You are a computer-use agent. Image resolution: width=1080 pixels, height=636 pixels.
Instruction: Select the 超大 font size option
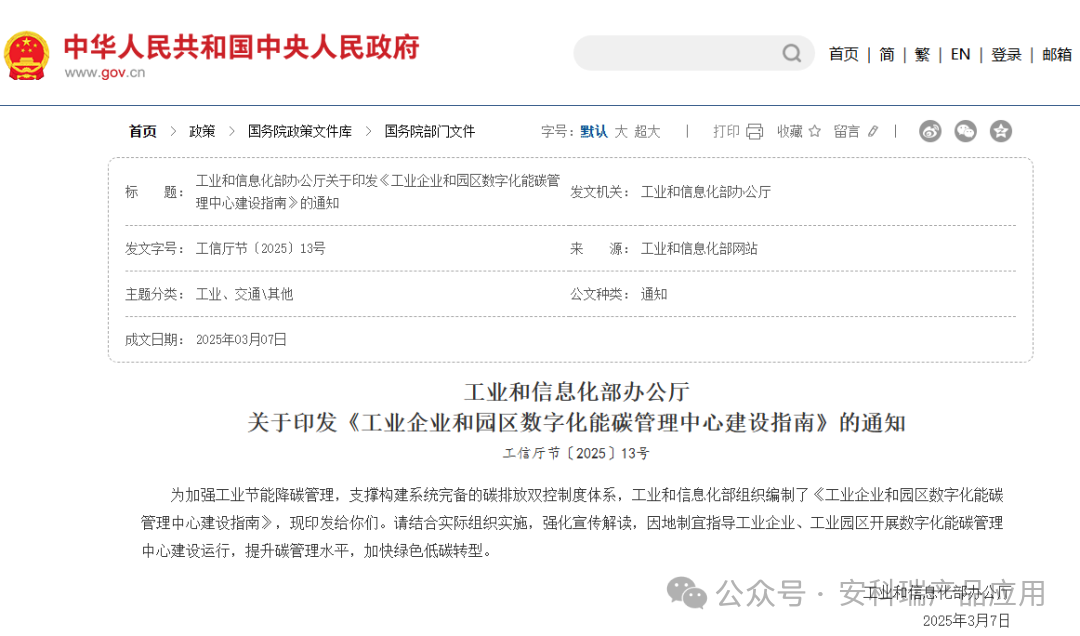pyautogui.click(x=646, y=131)
